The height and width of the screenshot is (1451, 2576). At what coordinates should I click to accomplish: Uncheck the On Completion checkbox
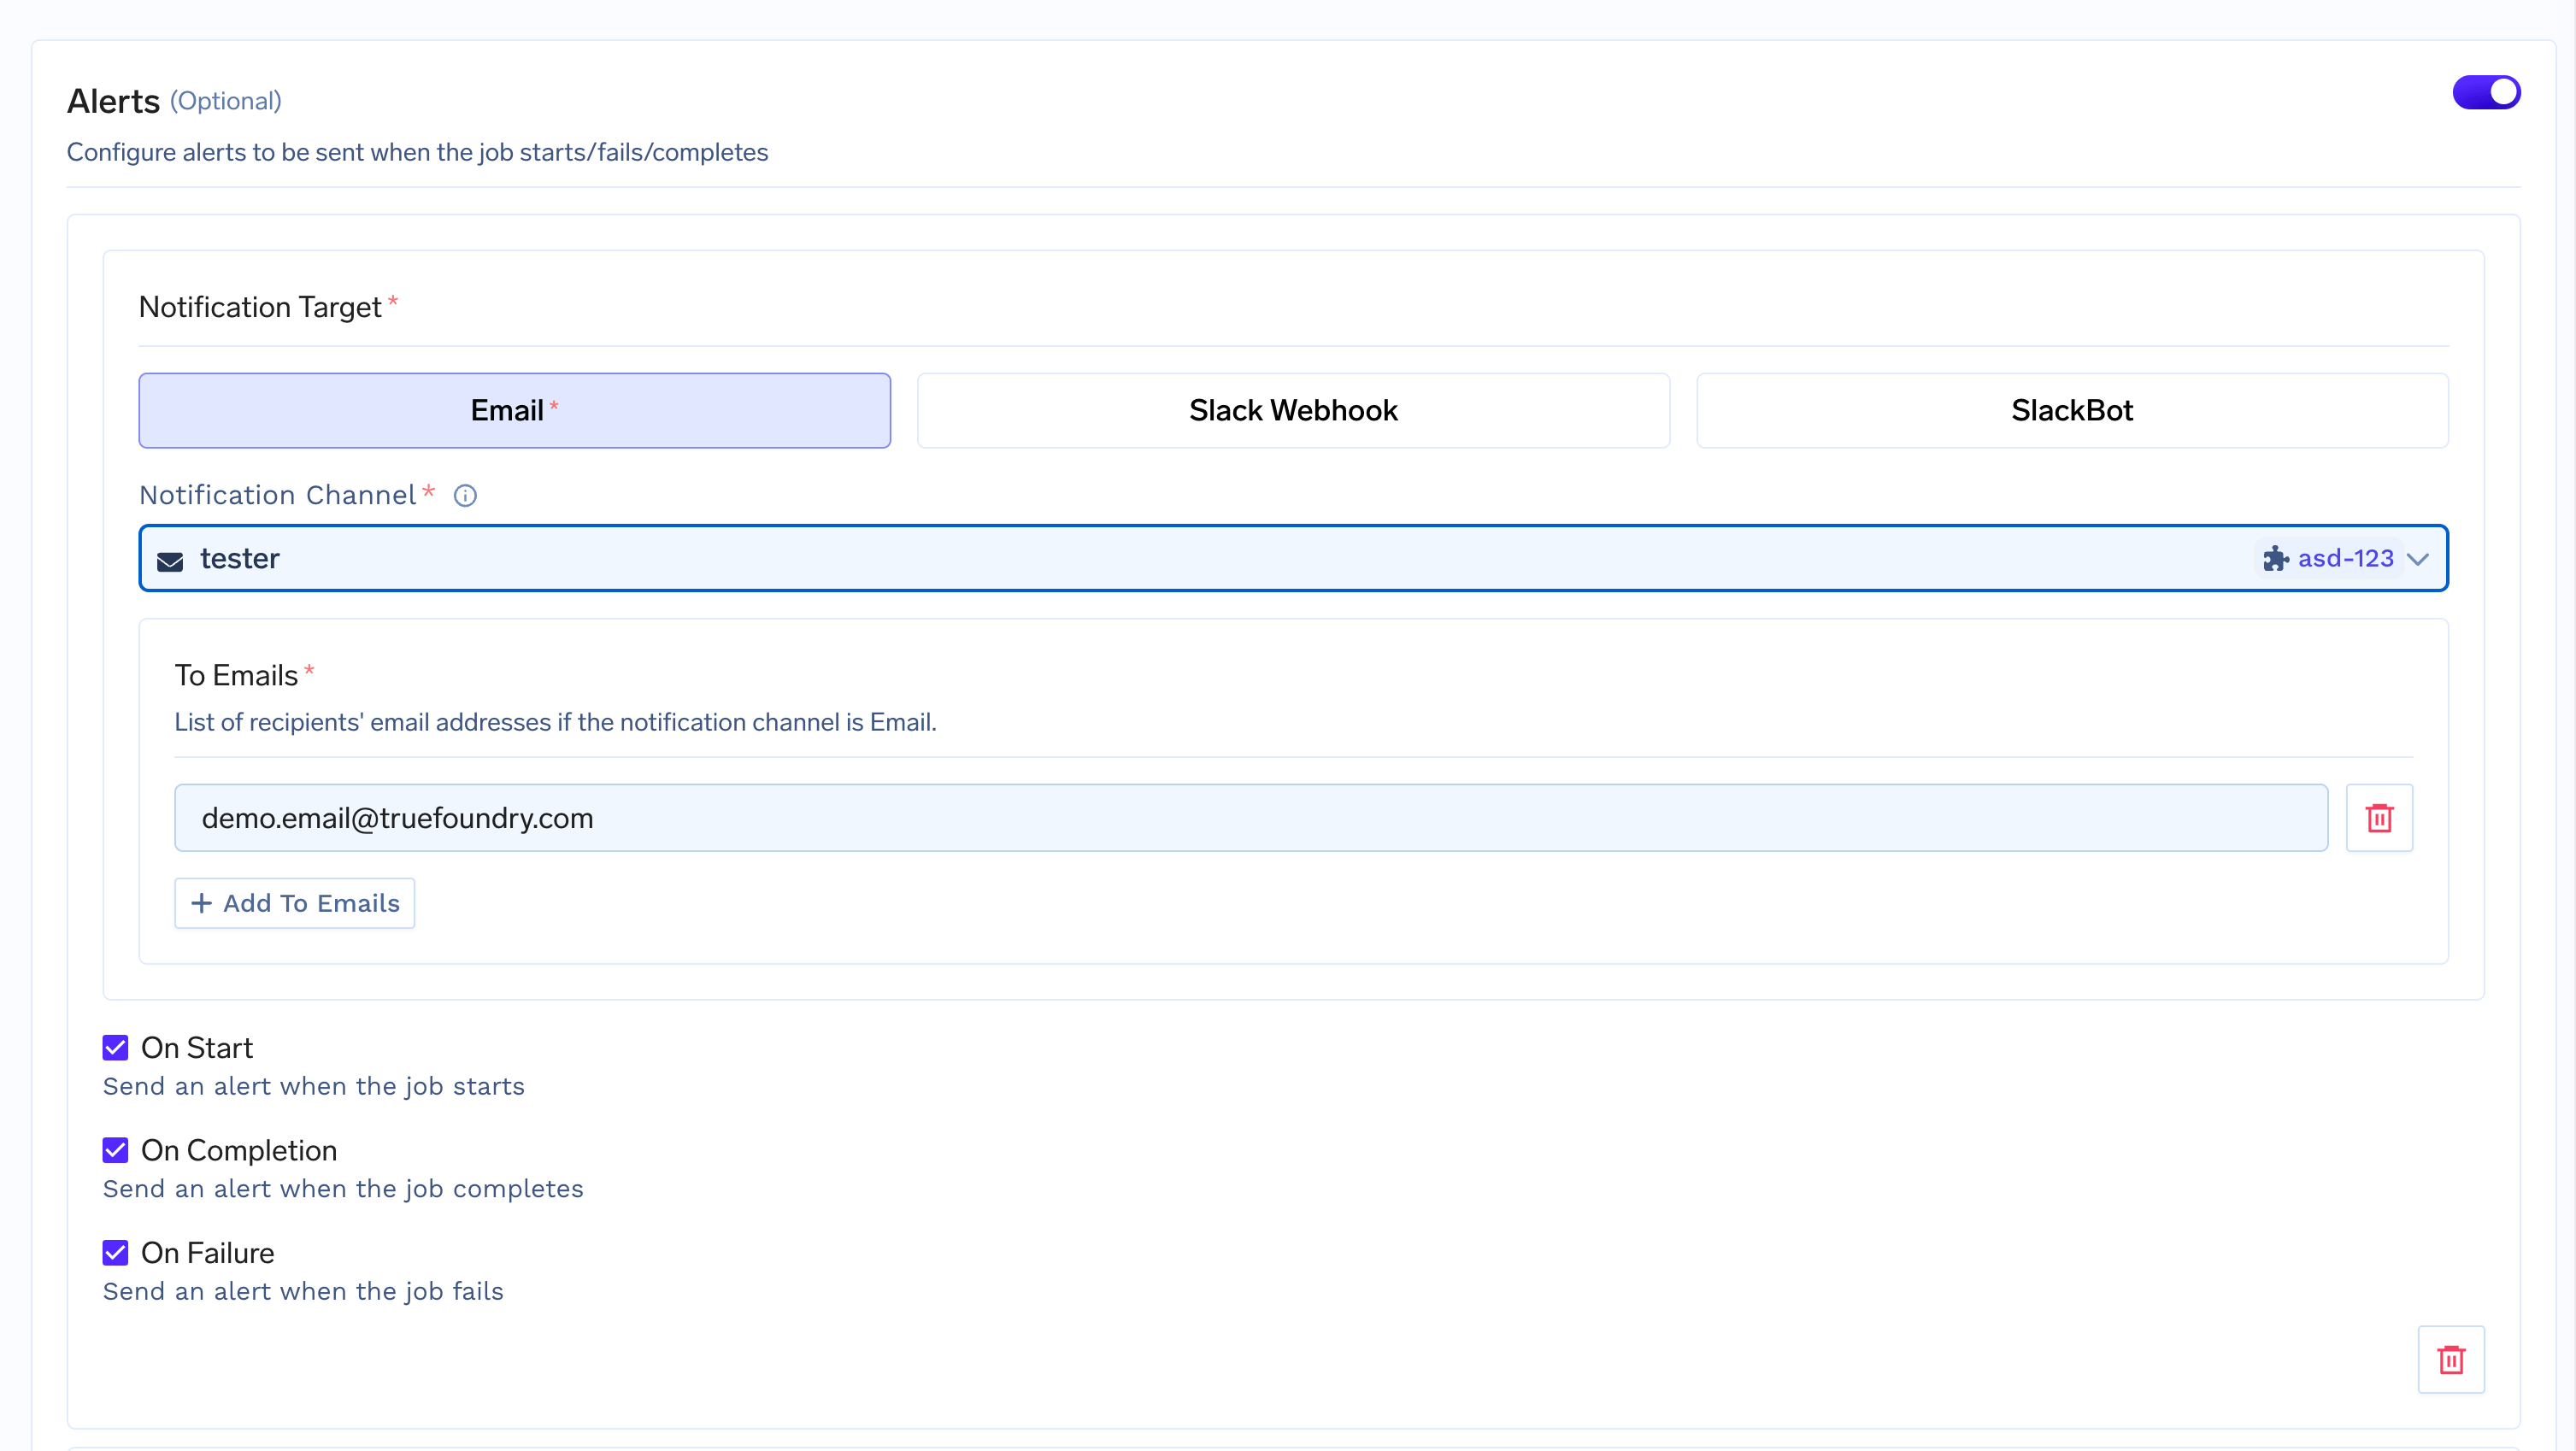pyautogui.click(x=115, y=1150)
